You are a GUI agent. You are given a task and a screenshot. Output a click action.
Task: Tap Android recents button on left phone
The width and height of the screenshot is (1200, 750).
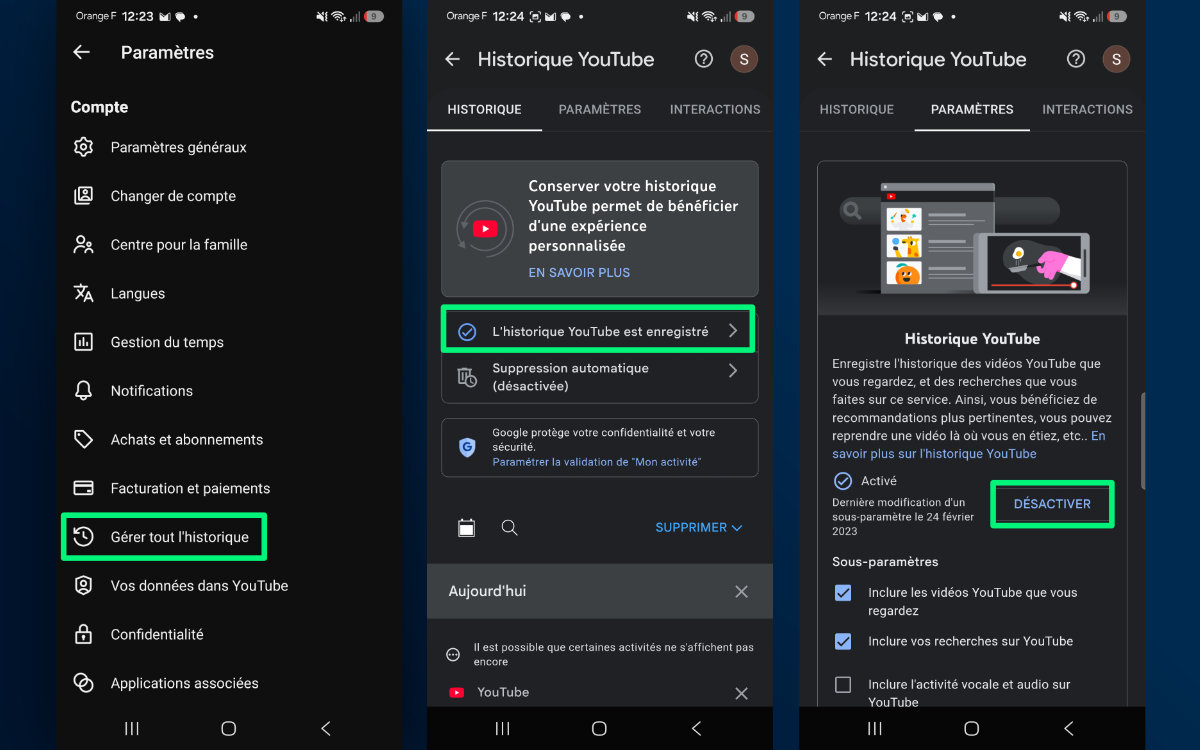[x=132, y=729]
